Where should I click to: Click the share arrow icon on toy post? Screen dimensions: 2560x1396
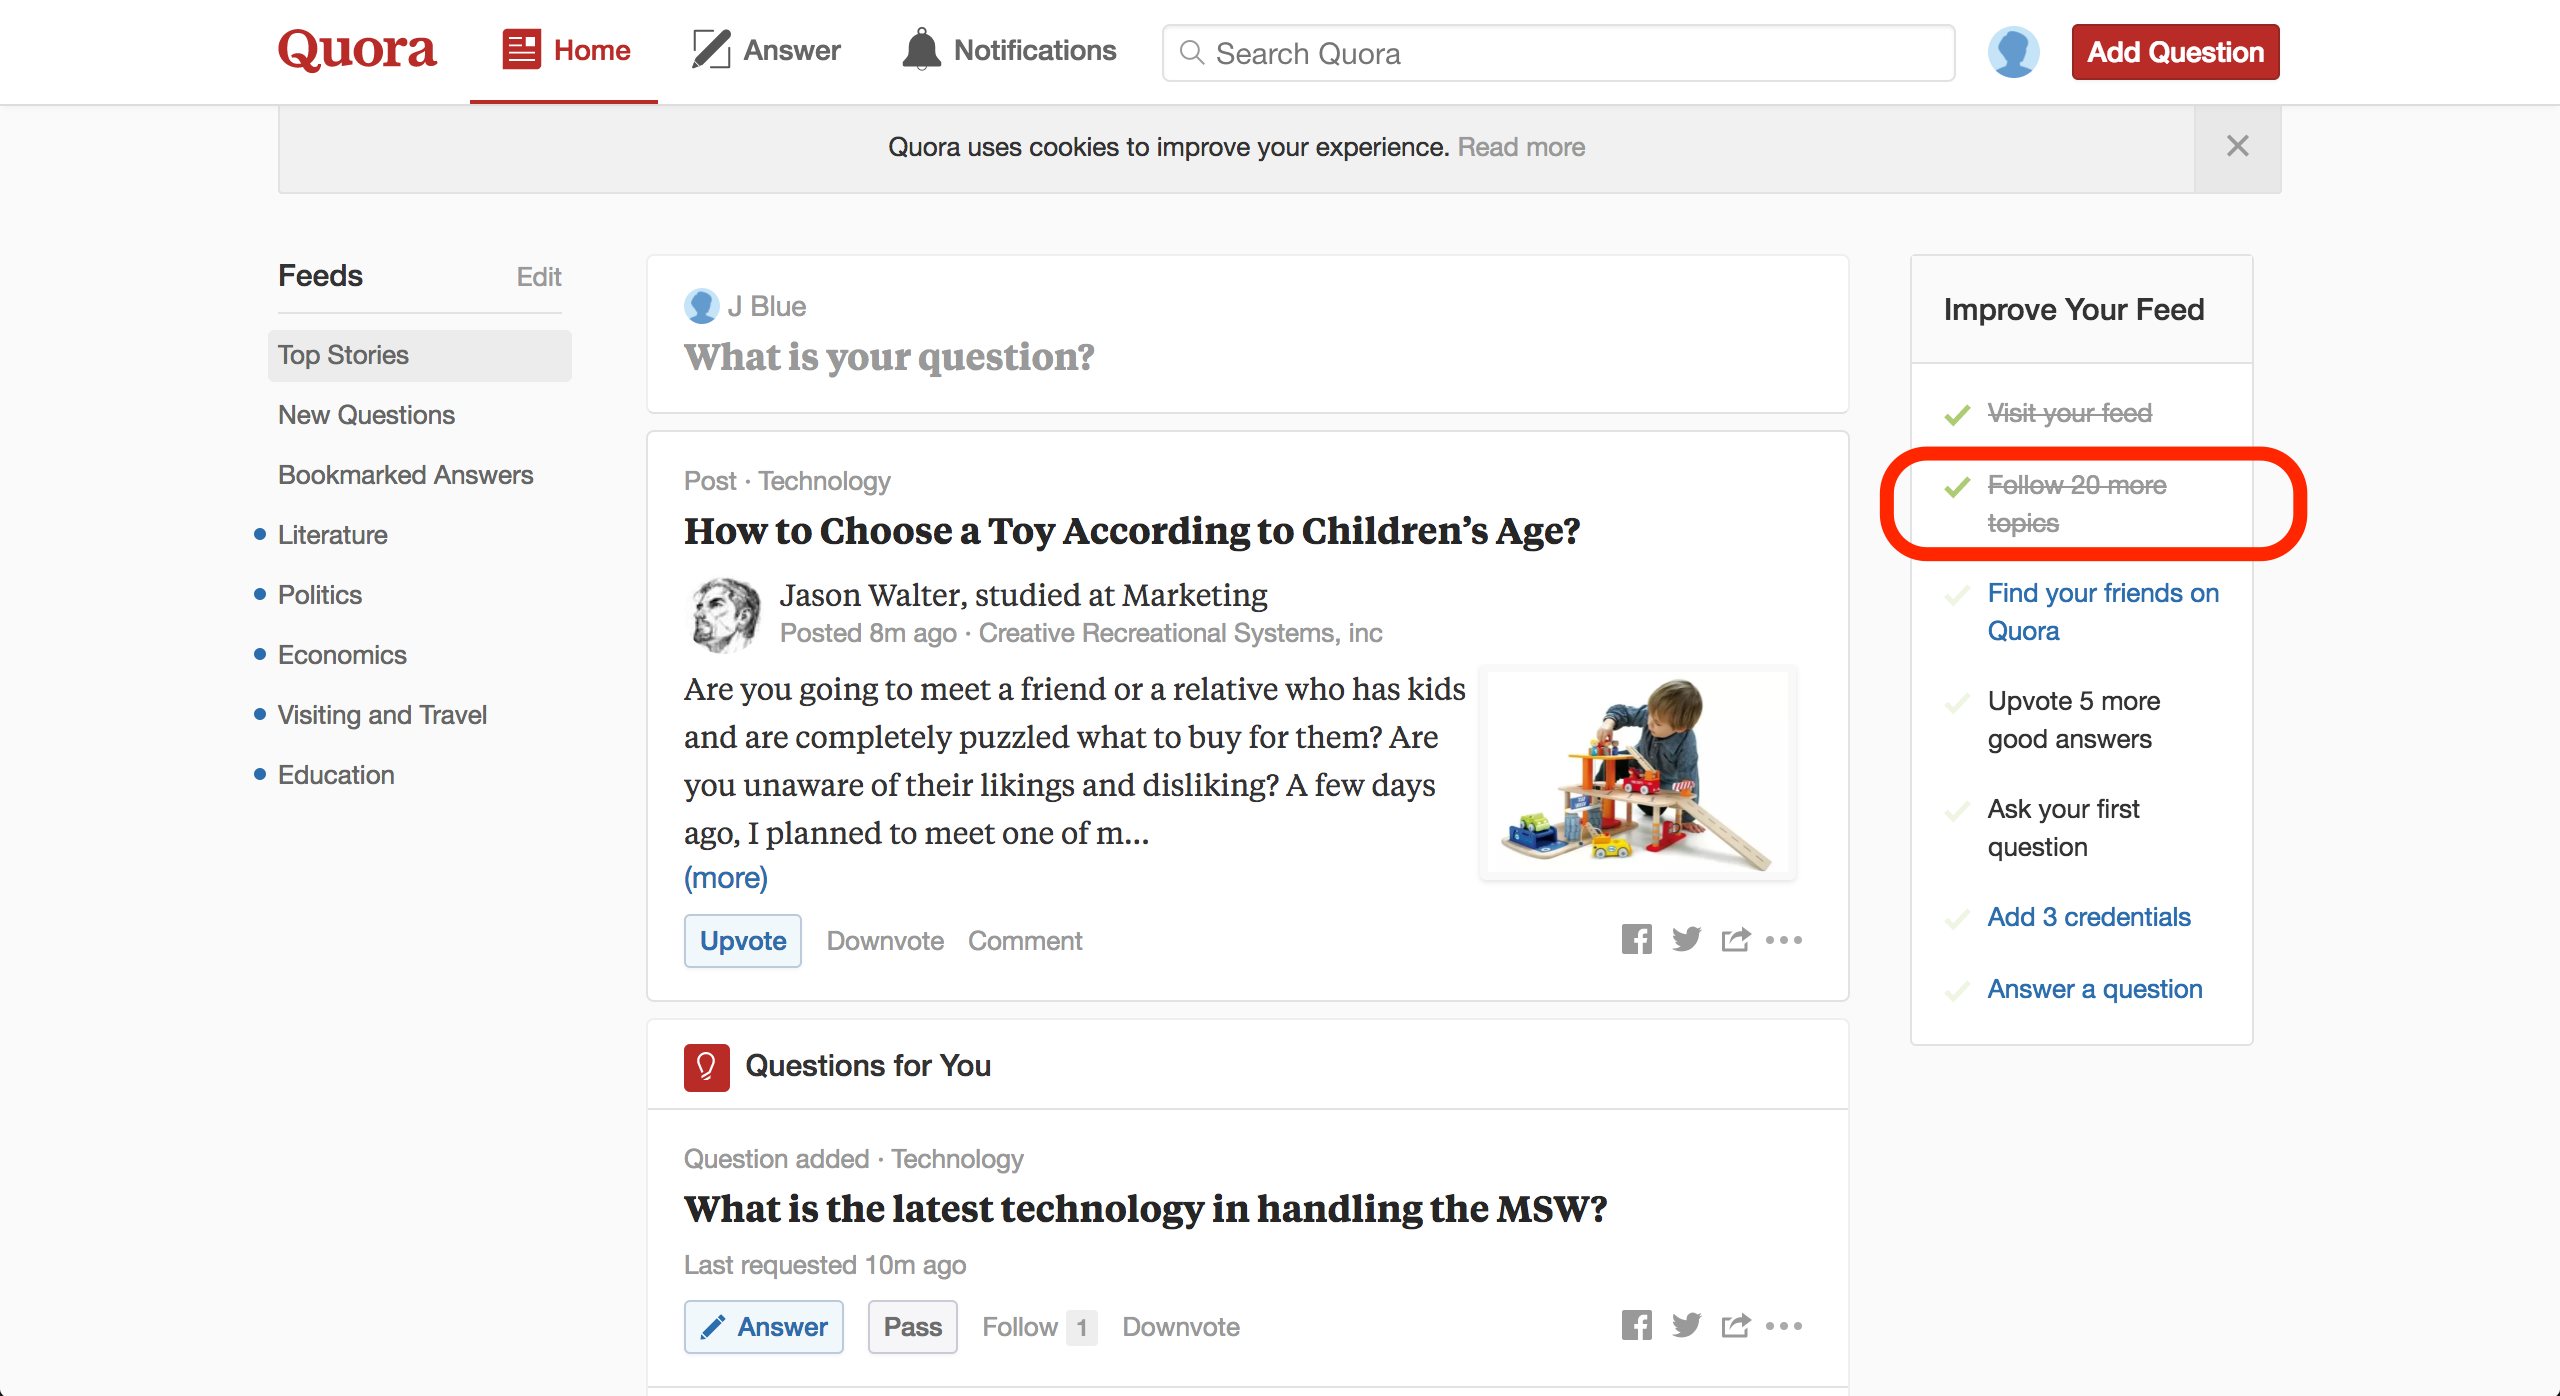1736,940
